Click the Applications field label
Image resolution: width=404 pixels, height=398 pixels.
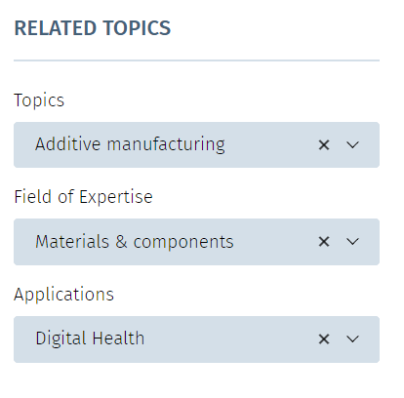(x=64, y=295)
